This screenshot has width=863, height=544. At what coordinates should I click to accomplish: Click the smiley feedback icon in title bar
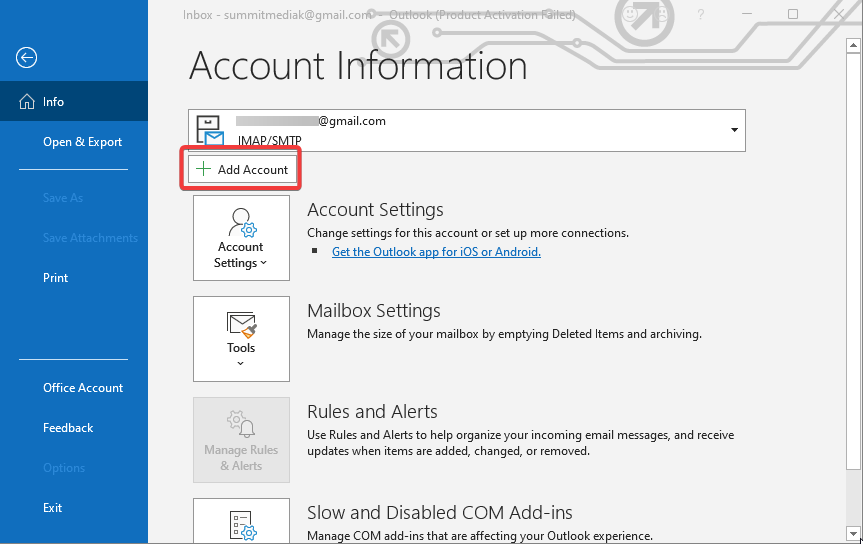630,14
